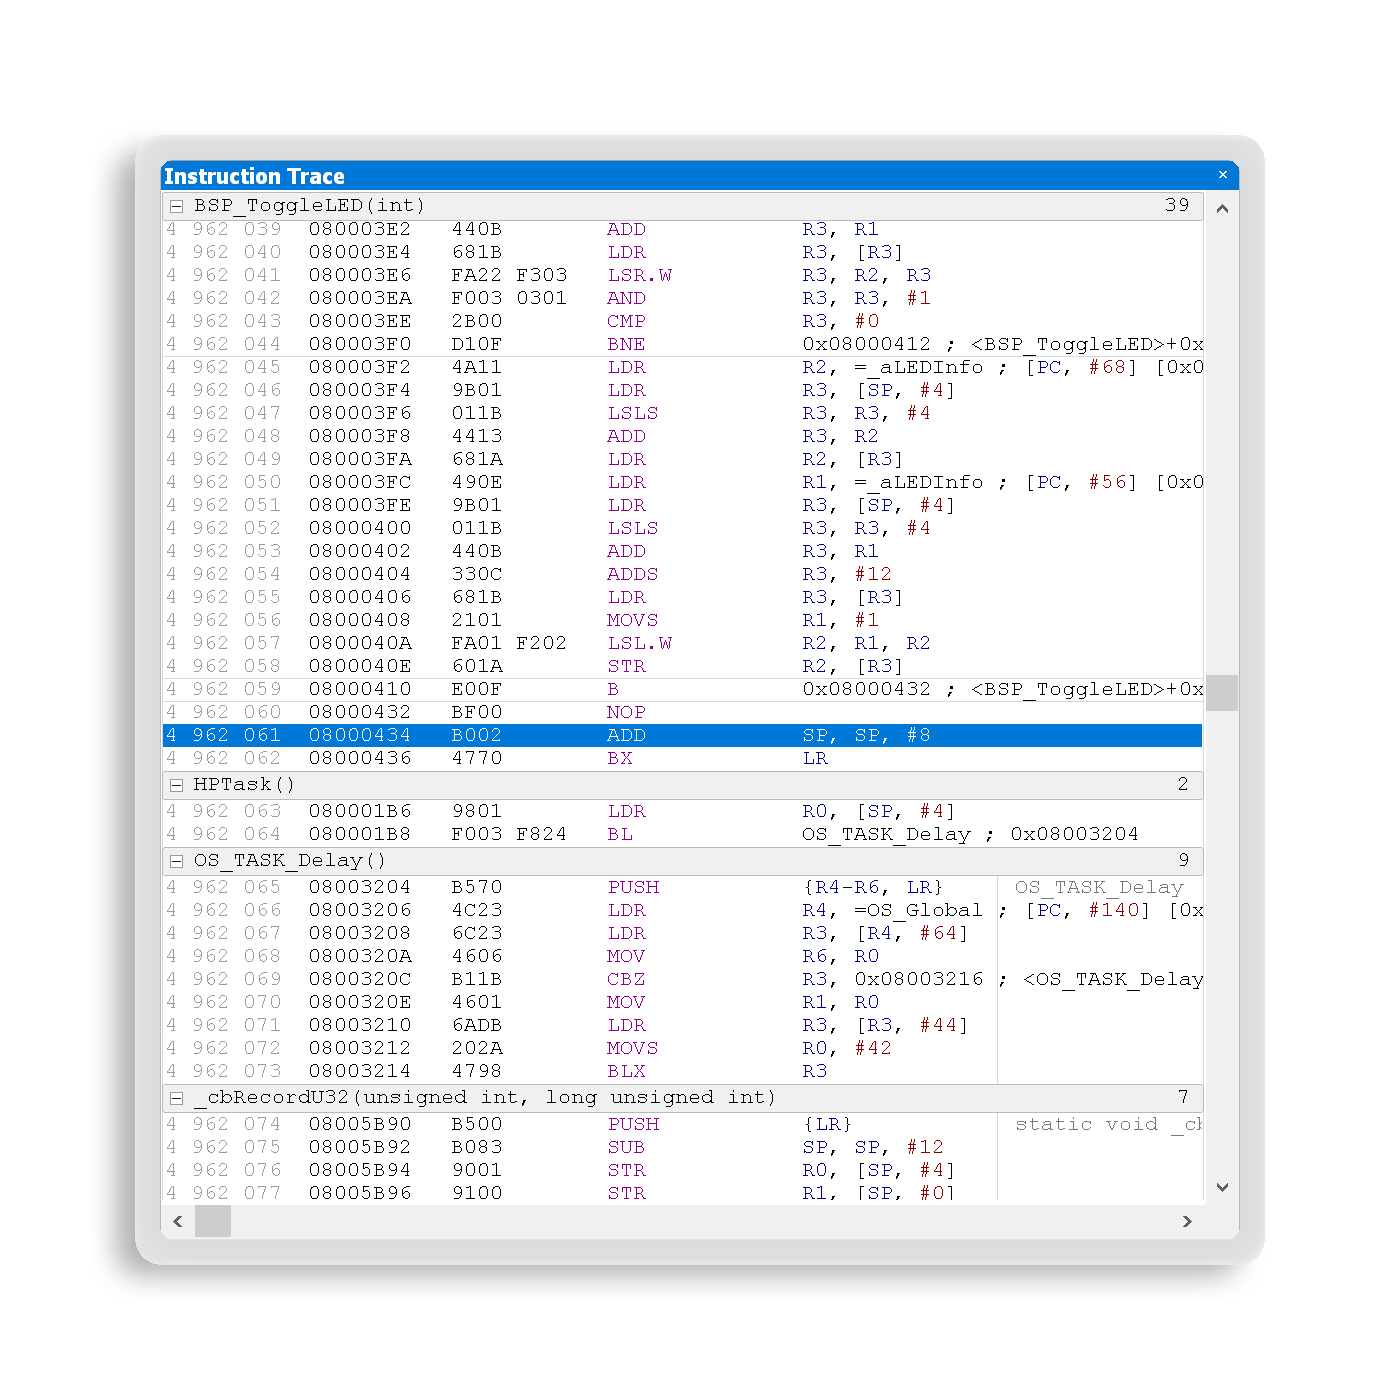Close the Instruction Trace window
Screen dimensions: 1400x1400
point(1222,175)
